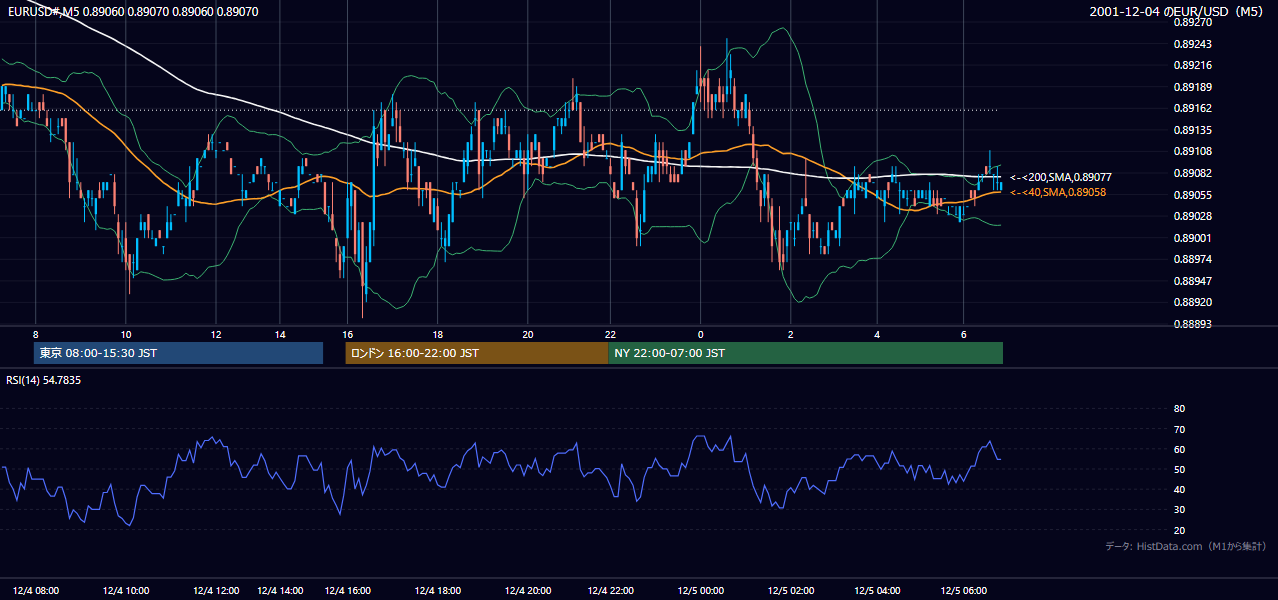This screenshot has height=600, width=1278.
Task: Click the 12/5 06:00 bottom time label
Action: 963,590
